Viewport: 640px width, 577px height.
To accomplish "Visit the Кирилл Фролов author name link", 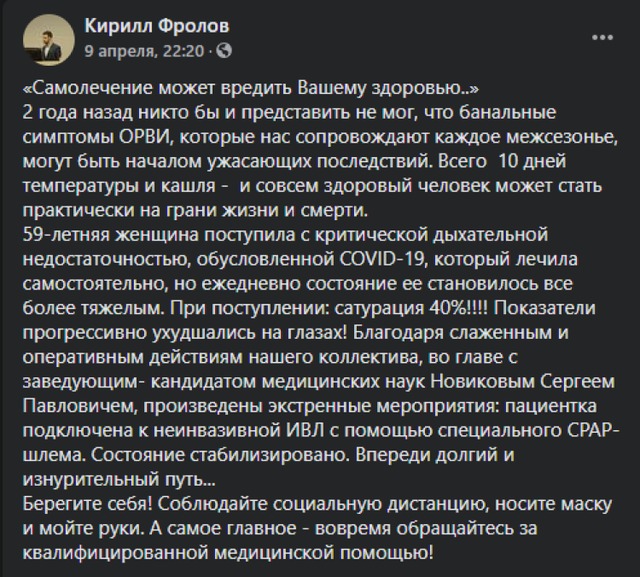I will point(157,26).
